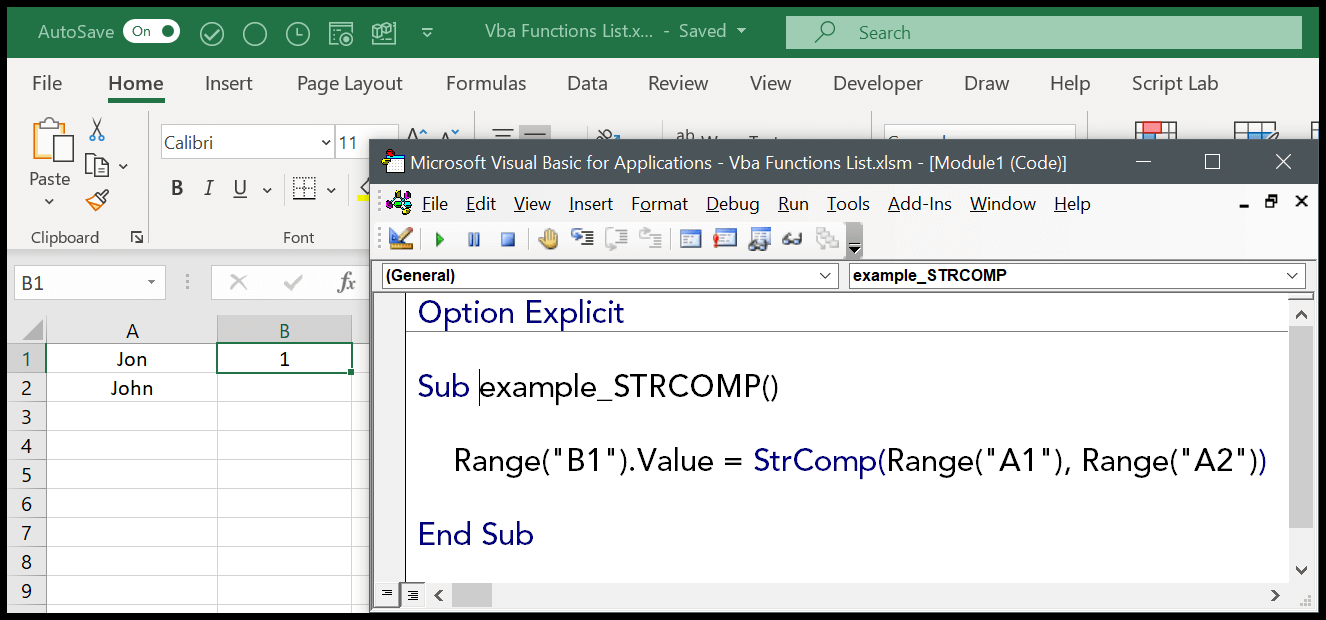The height and width of the screenshot is (620, 1326).
Task: Open the Watch Window icon
Action: point(758,238)
